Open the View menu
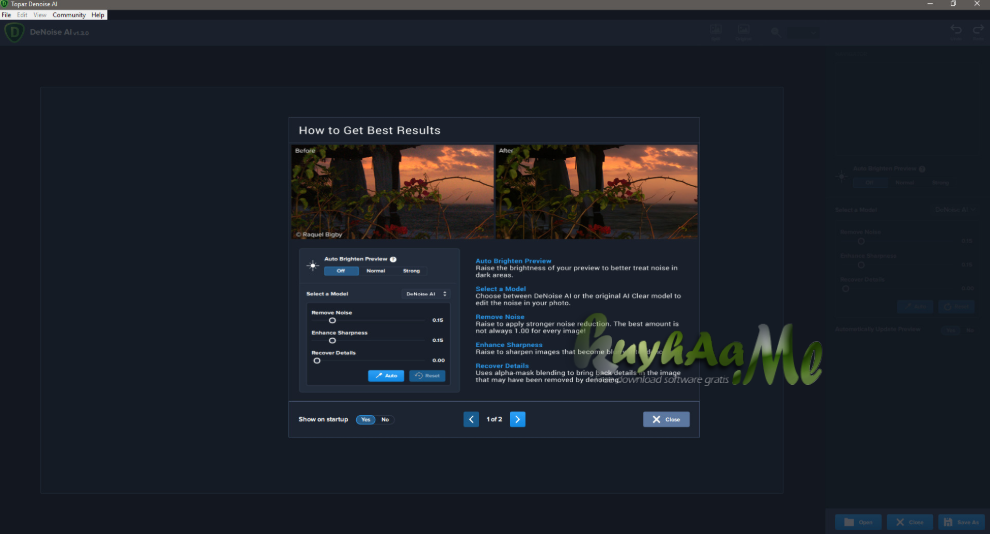The width and height of the screenshot is (990, 534). click(40, 15)
